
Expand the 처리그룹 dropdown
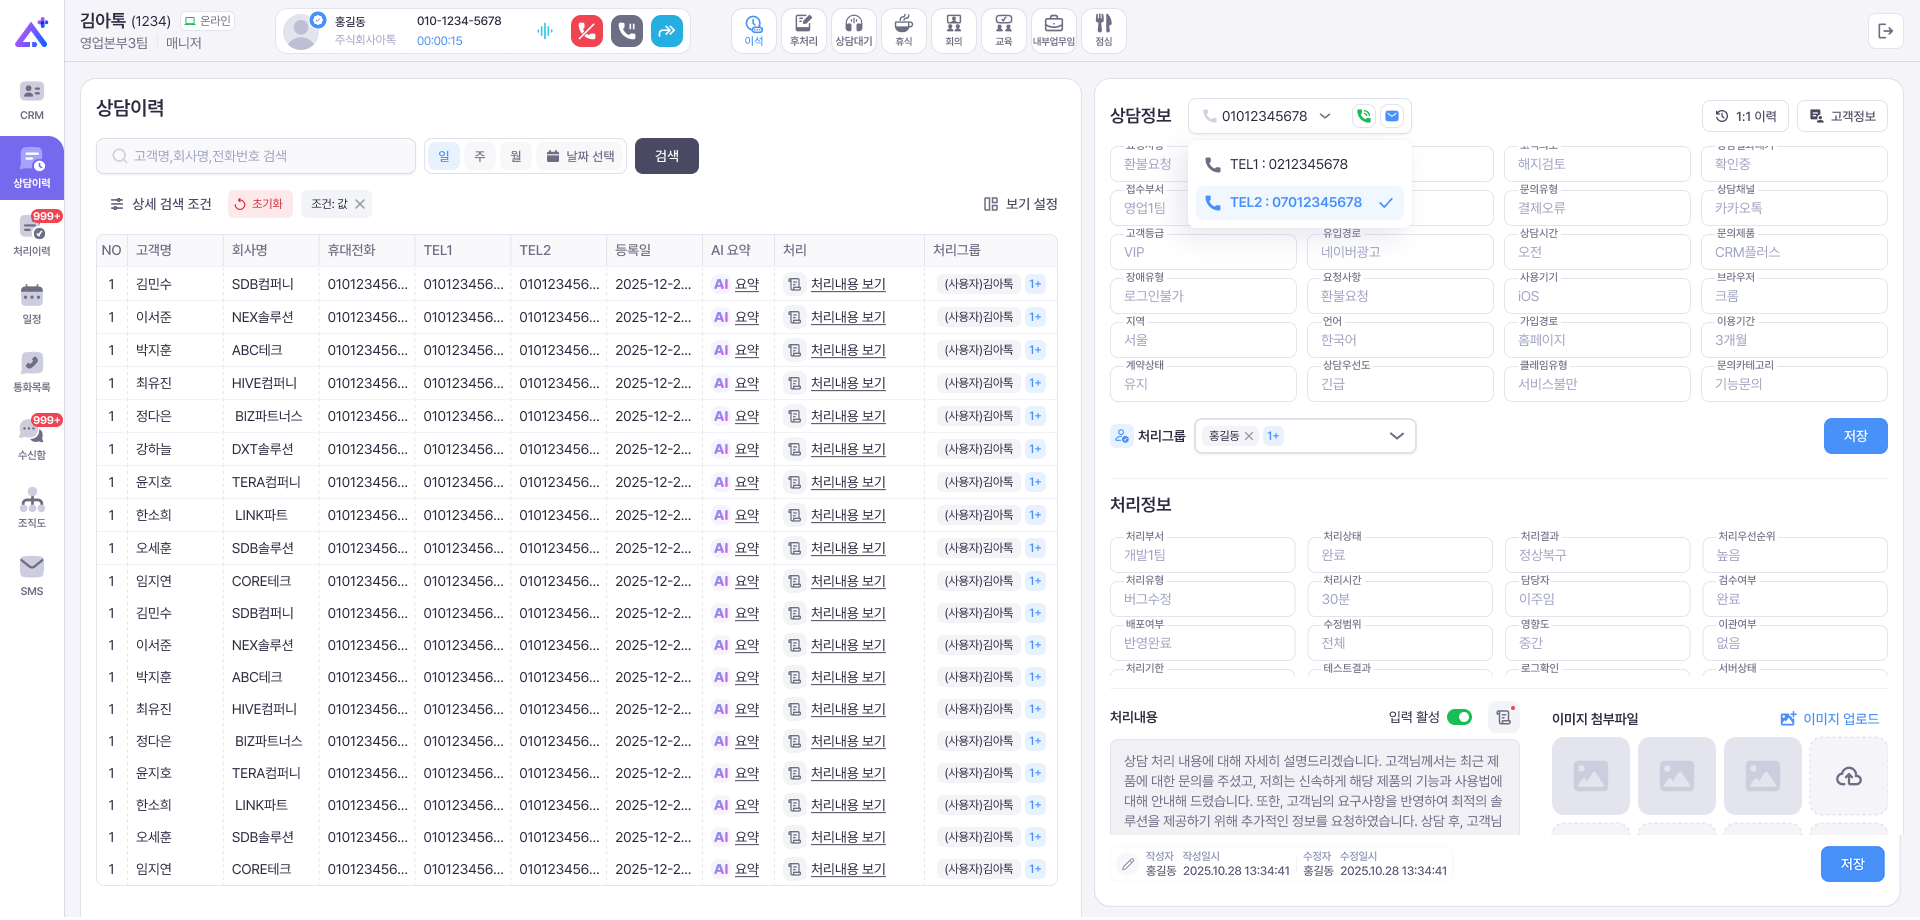(1396, 436)
